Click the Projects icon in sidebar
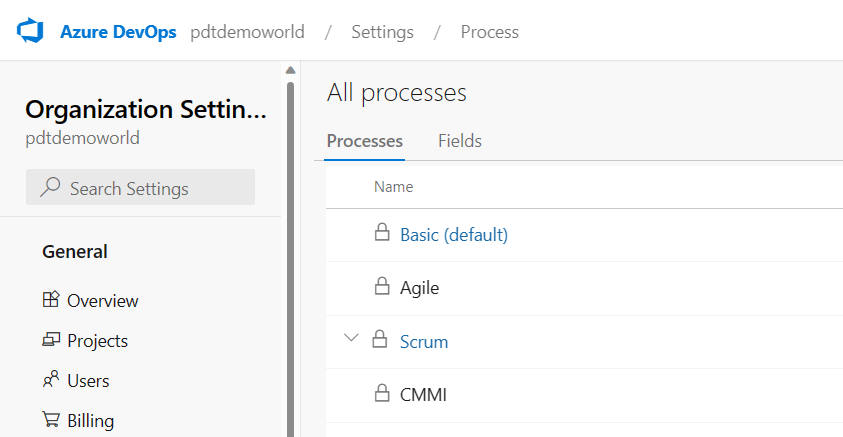 tap(51, 340)
